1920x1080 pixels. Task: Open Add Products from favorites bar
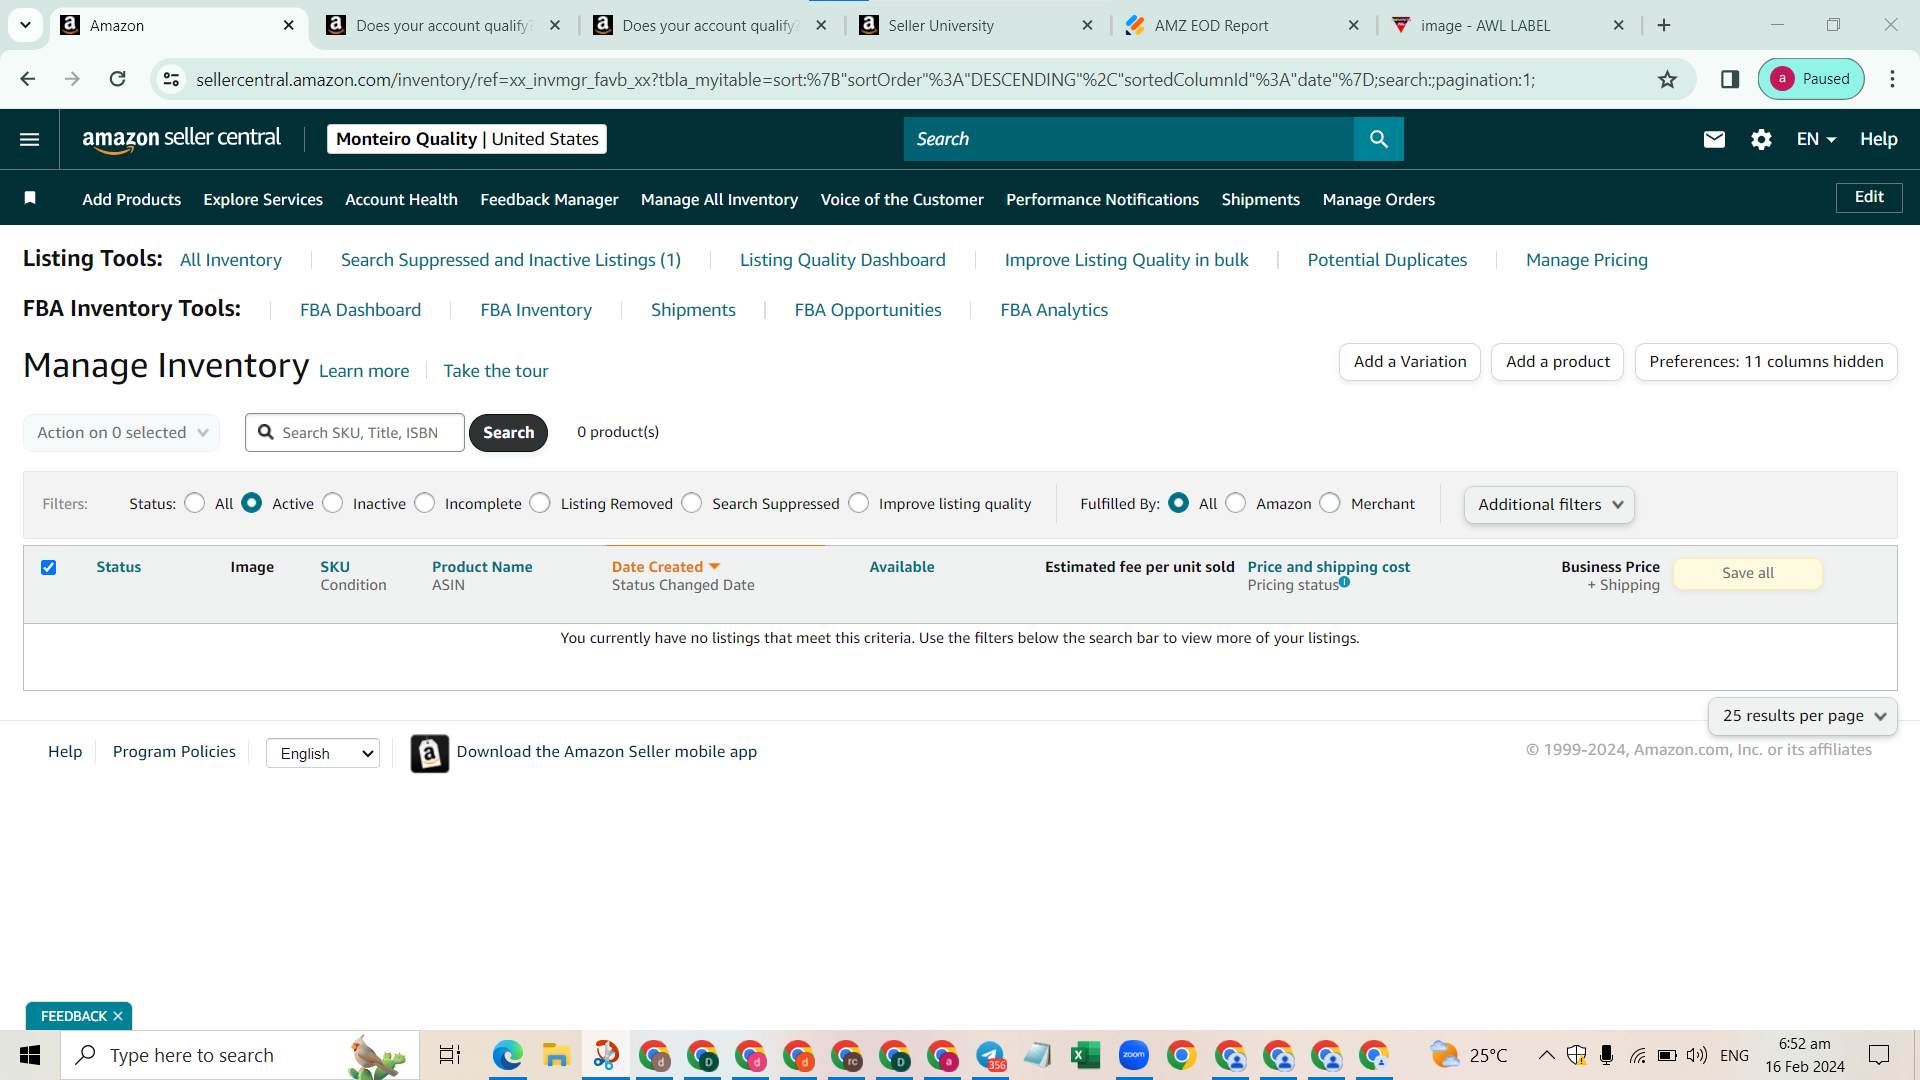click(x=132, y=199)
